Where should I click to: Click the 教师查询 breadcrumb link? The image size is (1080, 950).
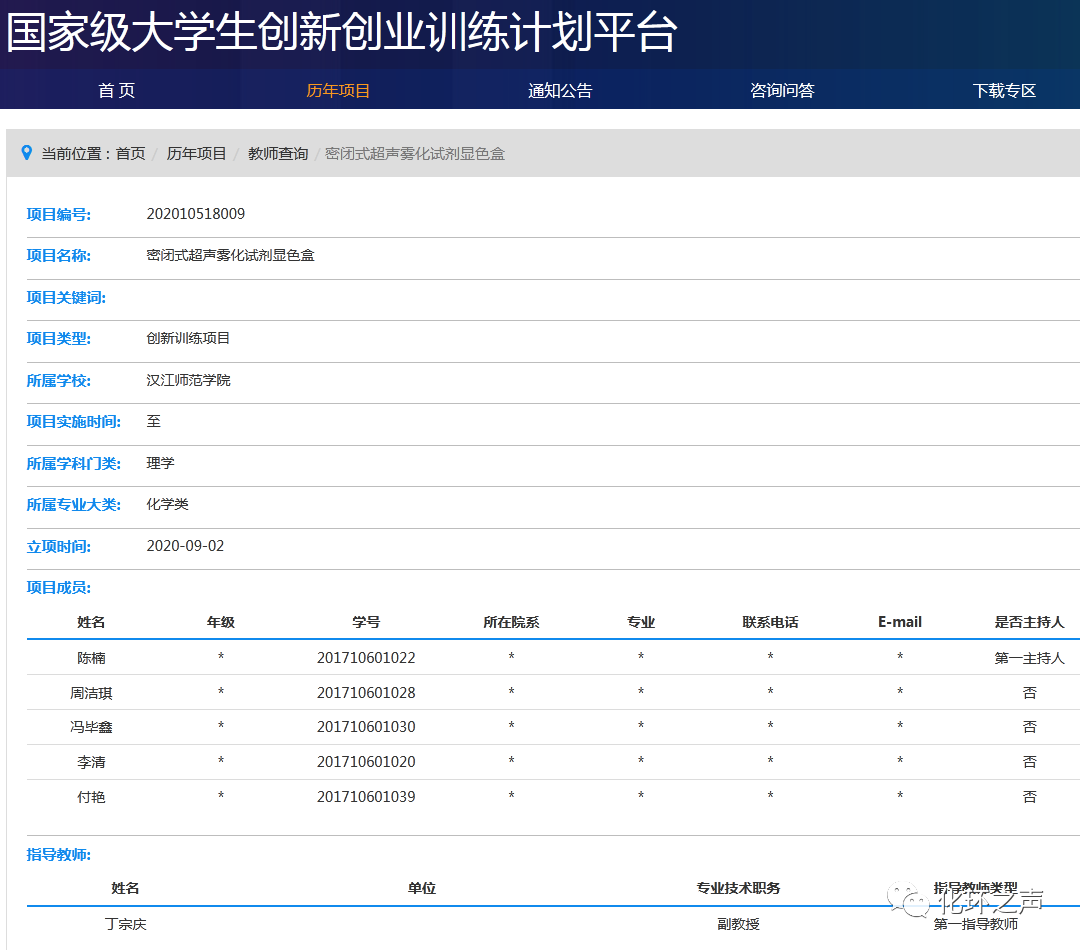[278, 154]
